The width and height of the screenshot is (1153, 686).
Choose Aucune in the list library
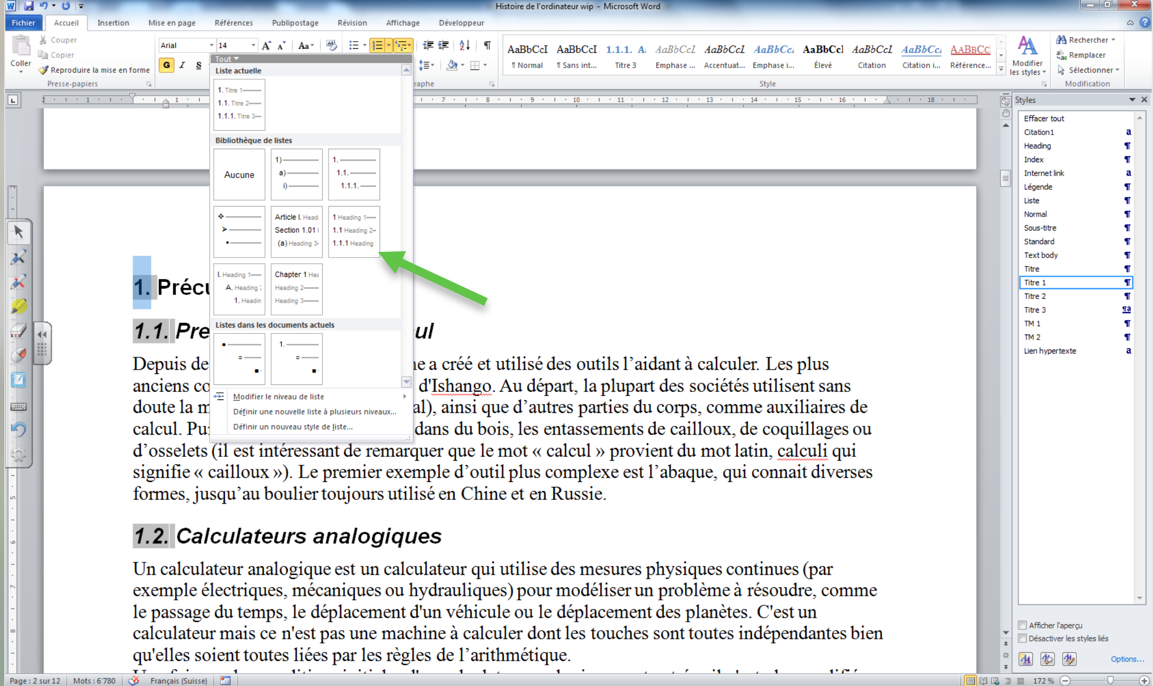[239, 175]
